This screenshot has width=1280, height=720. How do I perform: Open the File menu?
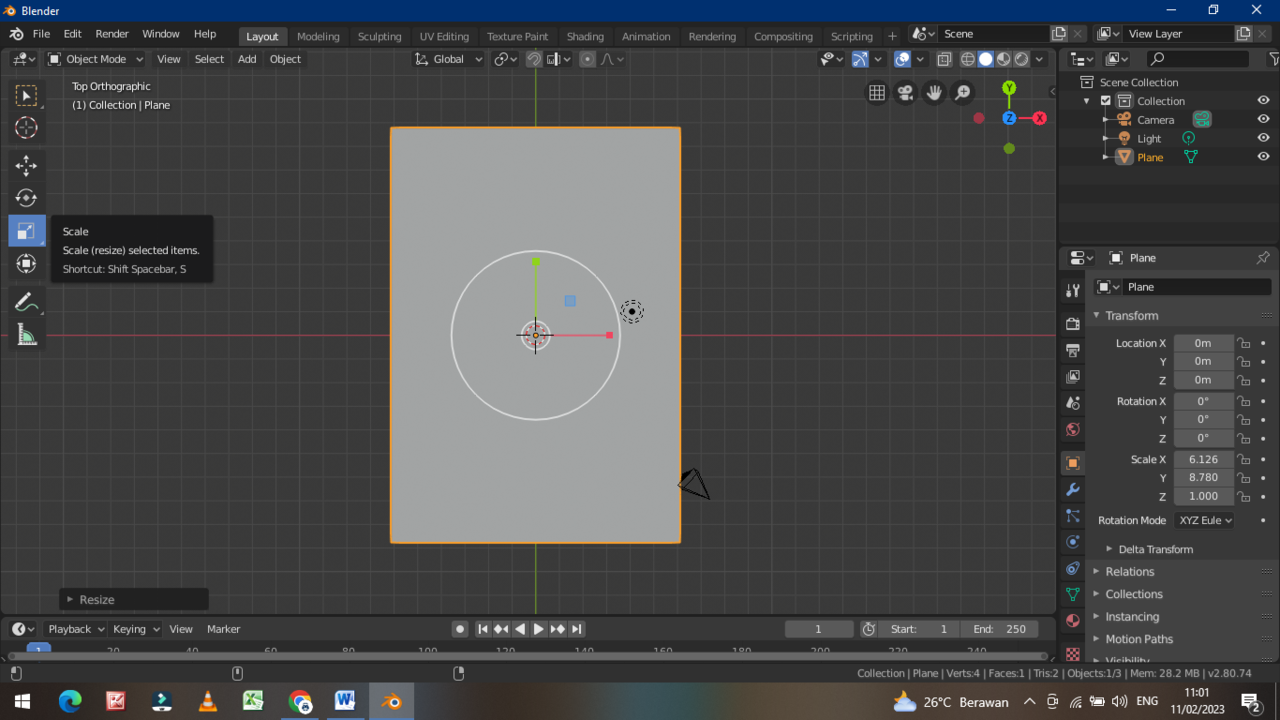[x=41, y=34]
